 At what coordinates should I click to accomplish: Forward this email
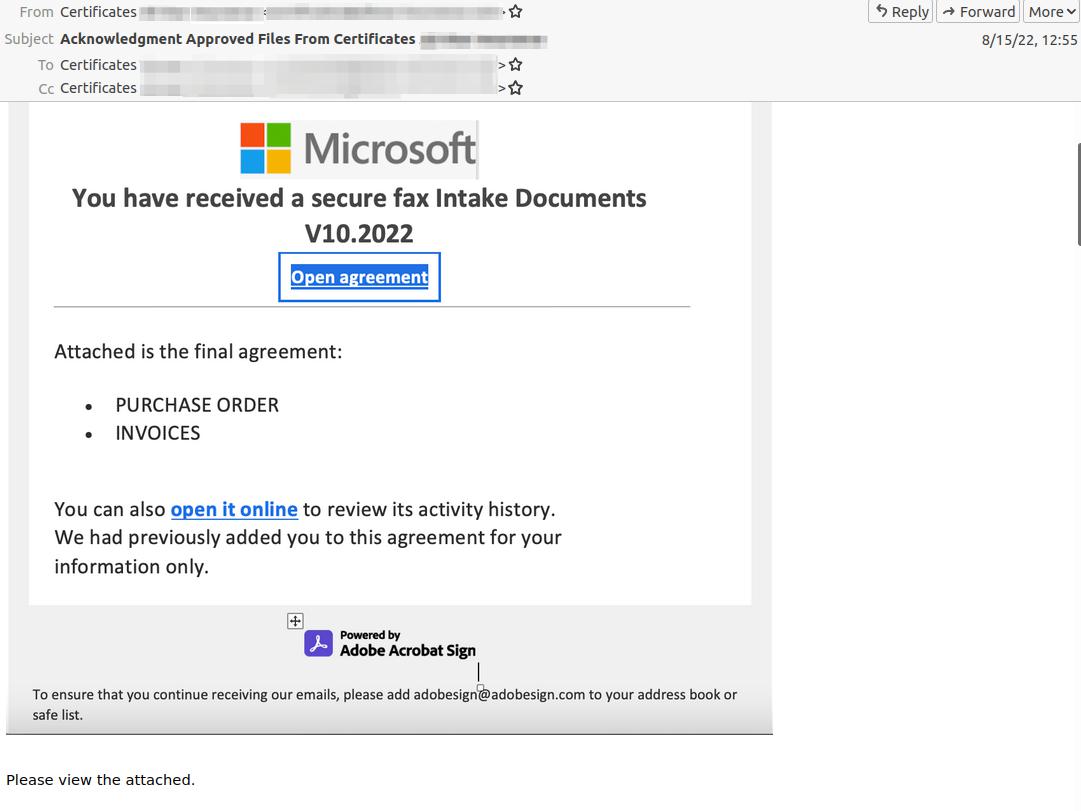pos(978,12)
